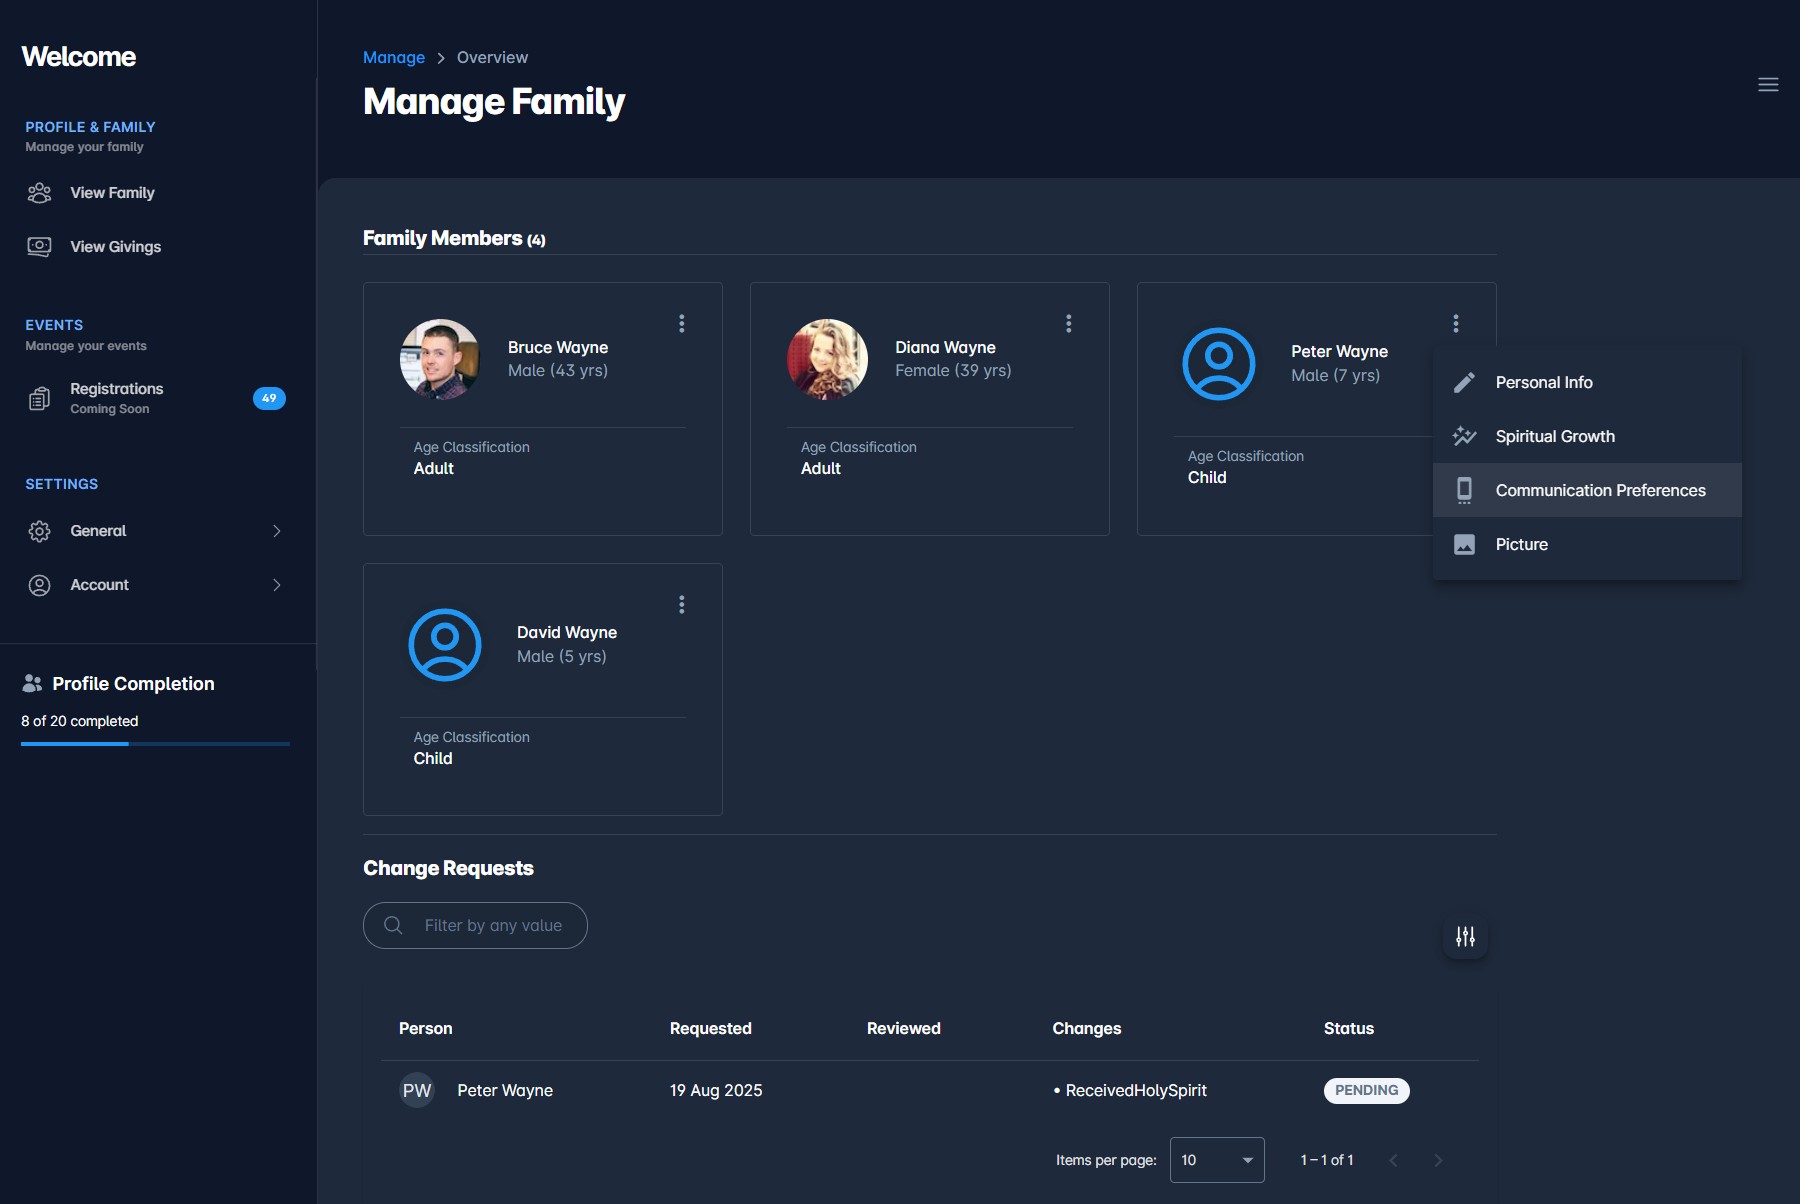Click the Registrations icon in sidebar
Viewport: 1800px width, 1204px height.
pyautogui.click(x=38, y=397)
